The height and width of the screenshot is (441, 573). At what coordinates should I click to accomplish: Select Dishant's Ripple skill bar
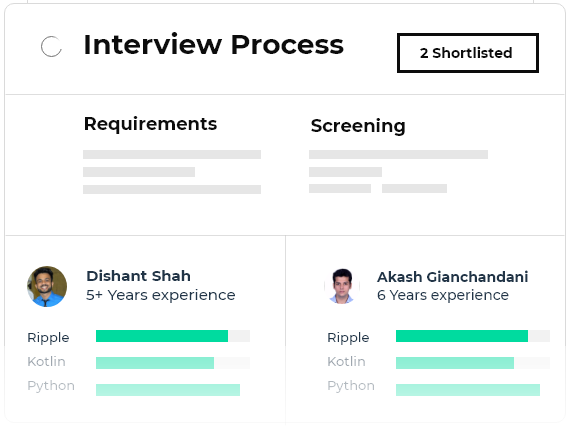click(x=173, y=336)
